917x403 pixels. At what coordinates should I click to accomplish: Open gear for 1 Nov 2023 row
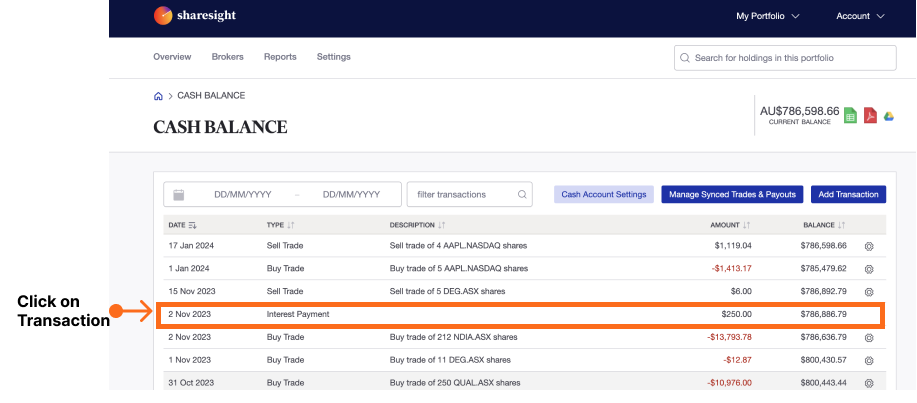coord(869,360)
